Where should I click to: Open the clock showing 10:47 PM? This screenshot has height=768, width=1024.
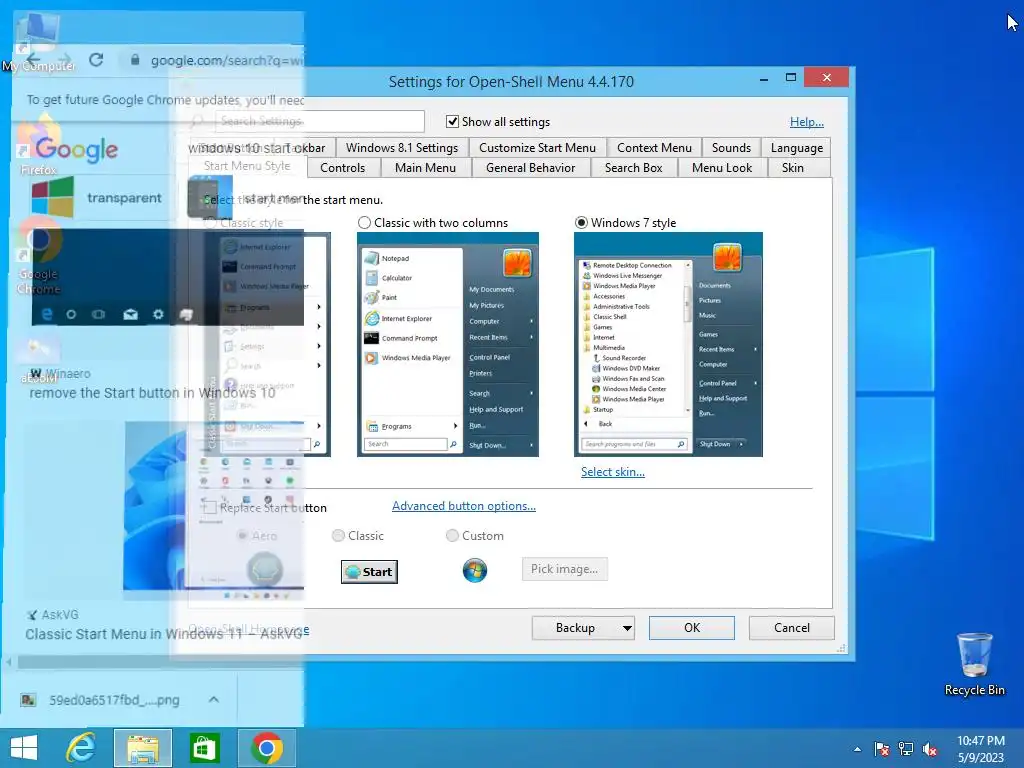(x=980, y=749)
